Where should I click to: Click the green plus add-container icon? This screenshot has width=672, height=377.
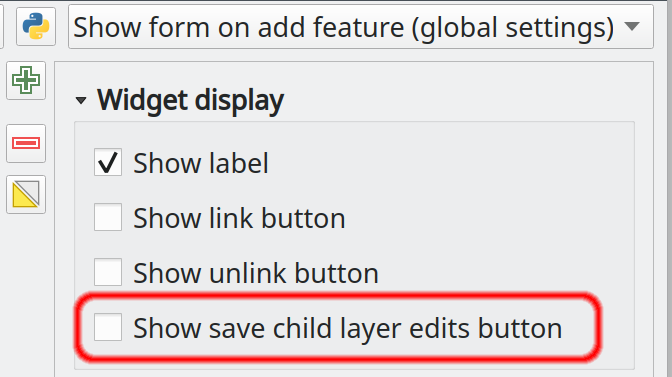point(26,80)
